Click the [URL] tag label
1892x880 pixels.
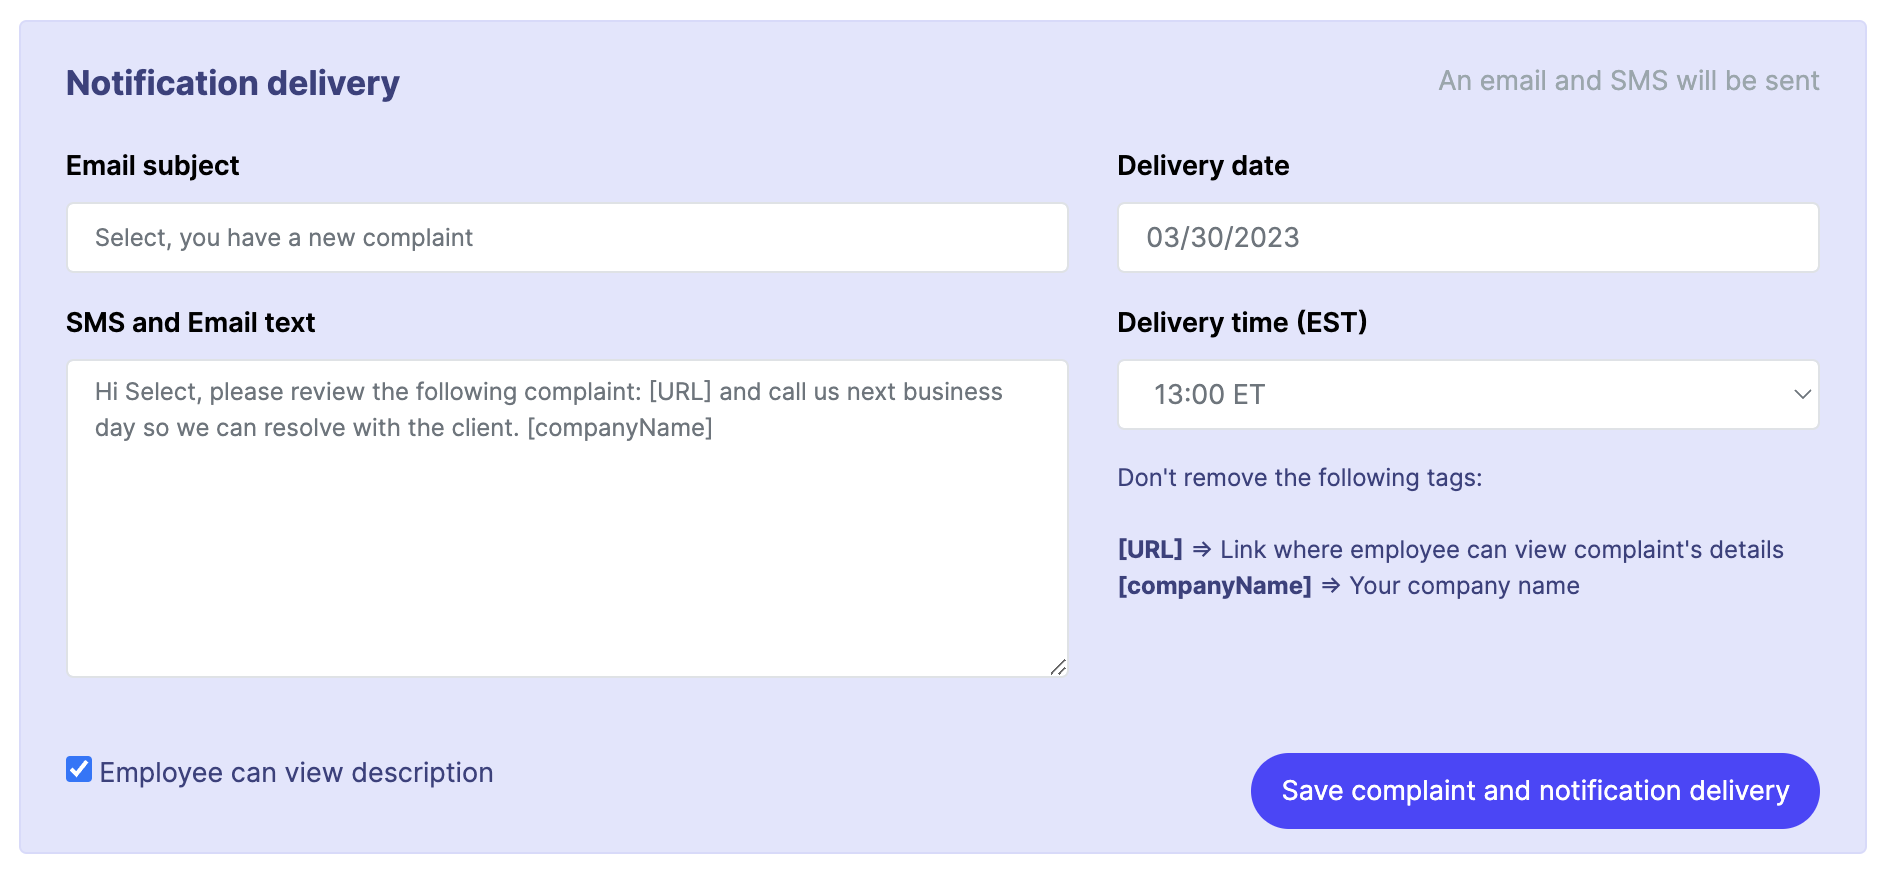point(1149,549)
